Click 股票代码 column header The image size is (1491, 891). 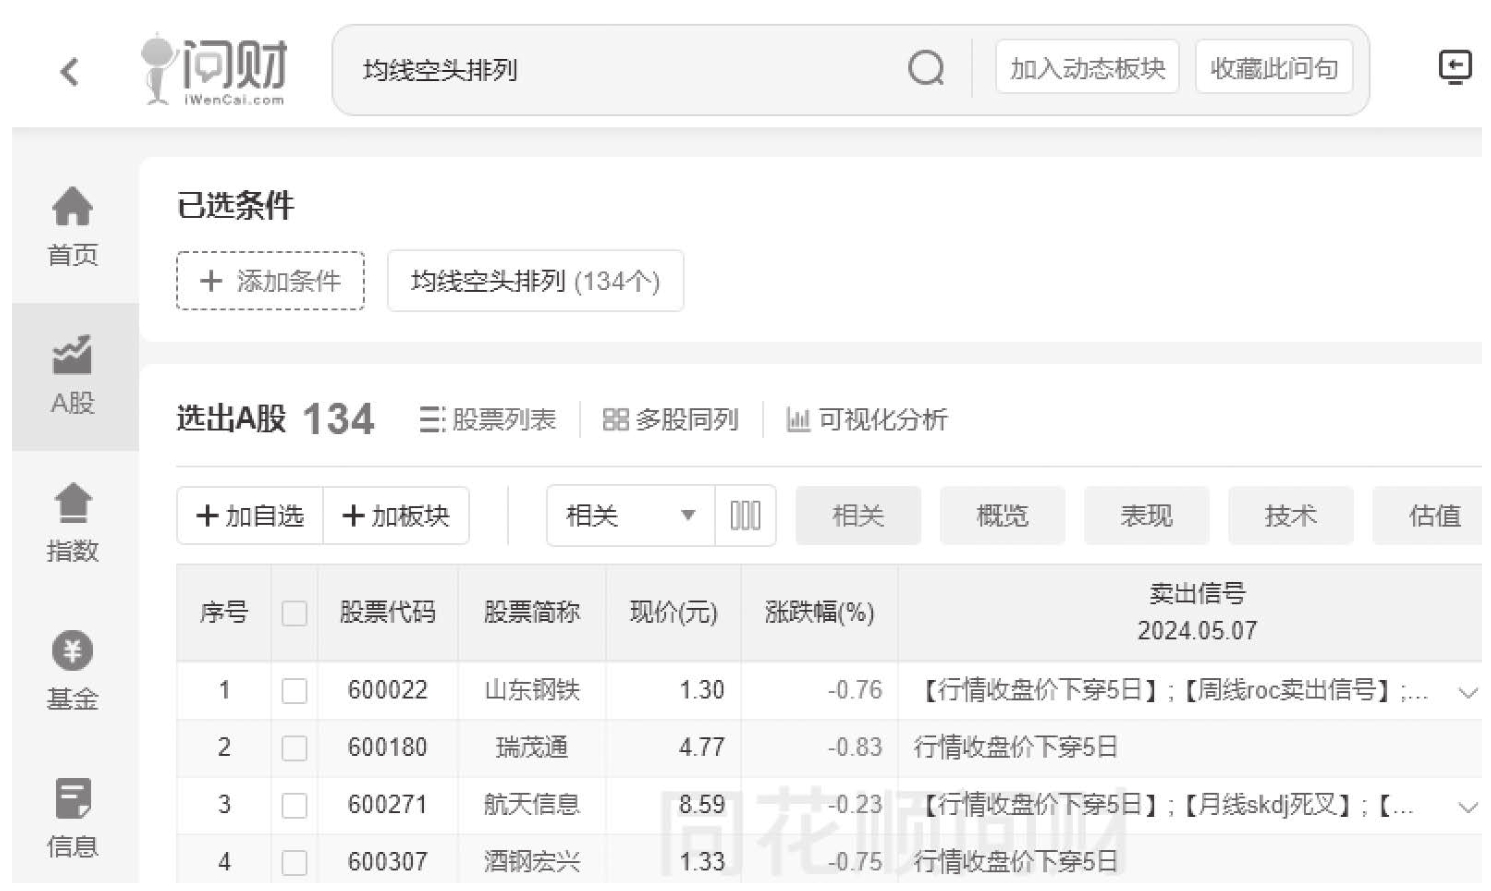click(x=387, y=612)
